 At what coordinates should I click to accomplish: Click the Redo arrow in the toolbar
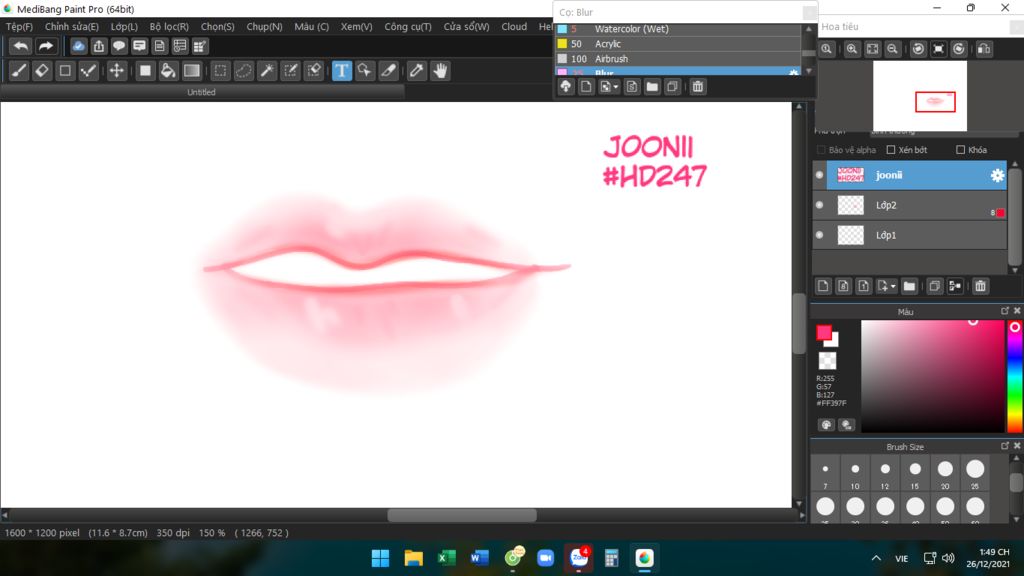click(x=45, y=46)
